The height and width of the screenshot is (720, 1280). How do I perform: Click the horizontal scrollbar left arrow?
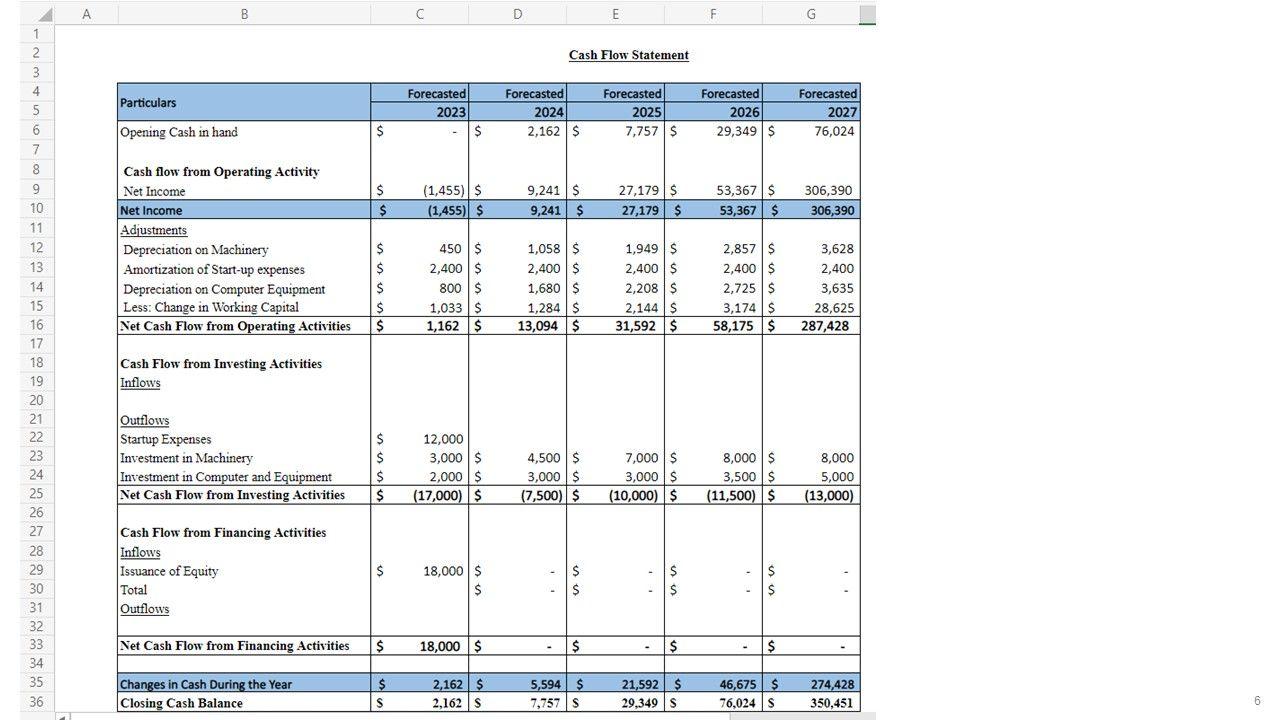coord(62,716)
